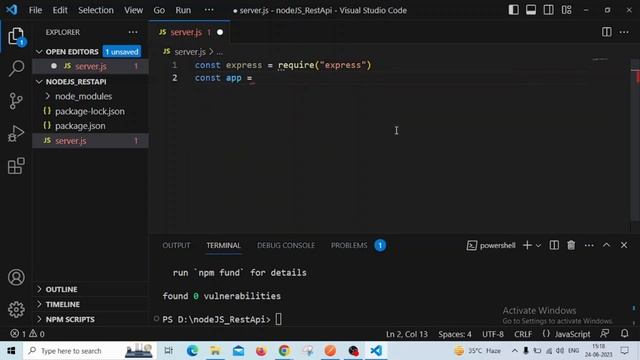640x360 pixels.
Task: Open the Manage gear icon
Action: pos(16,309)
